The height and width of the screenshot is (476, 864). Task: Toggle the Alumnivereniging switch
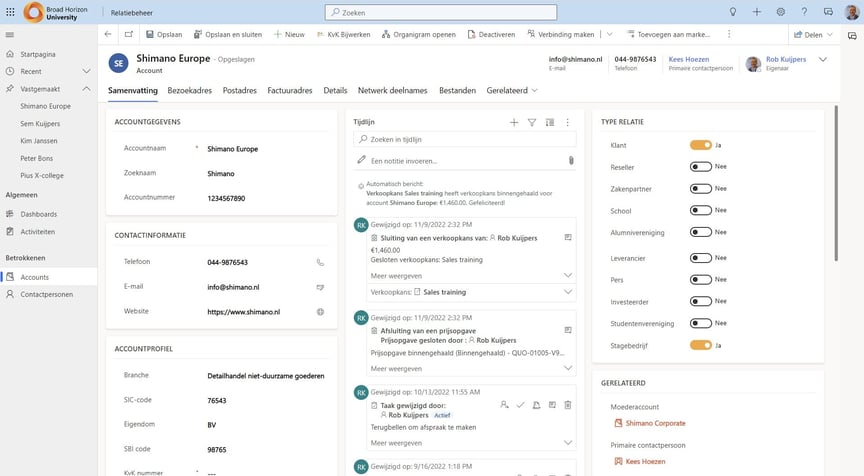click(x=701, y=232)
